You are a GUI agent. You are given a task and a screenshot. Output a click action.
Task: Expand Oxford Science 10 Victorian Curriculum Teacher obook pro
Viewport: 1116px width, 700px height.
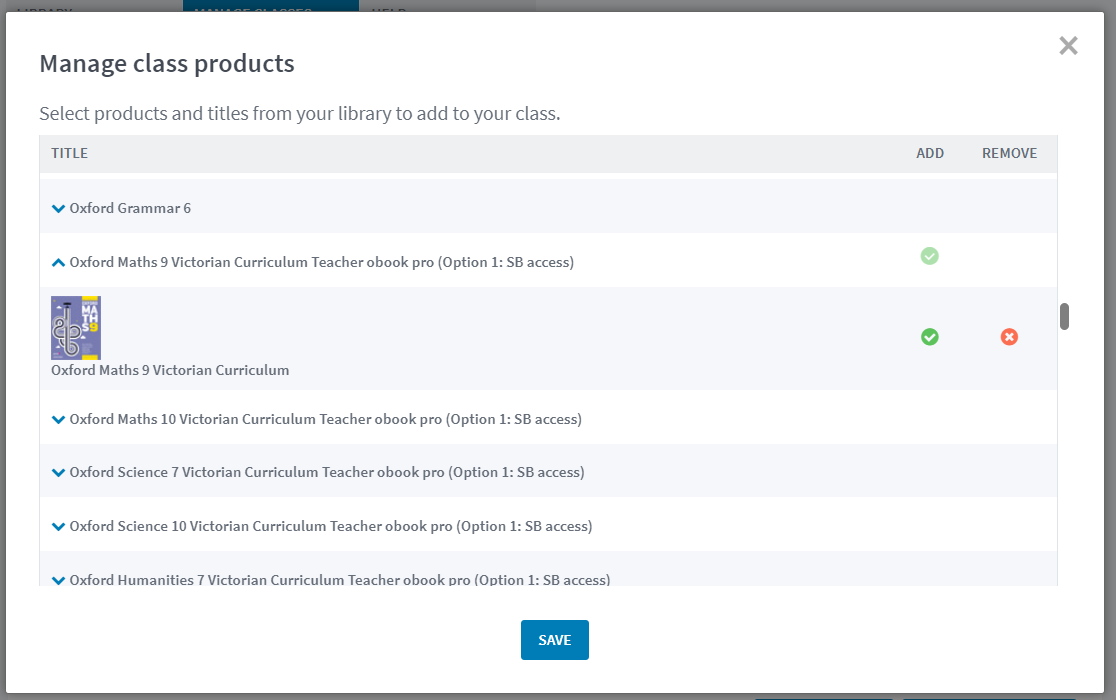(58, 526)
